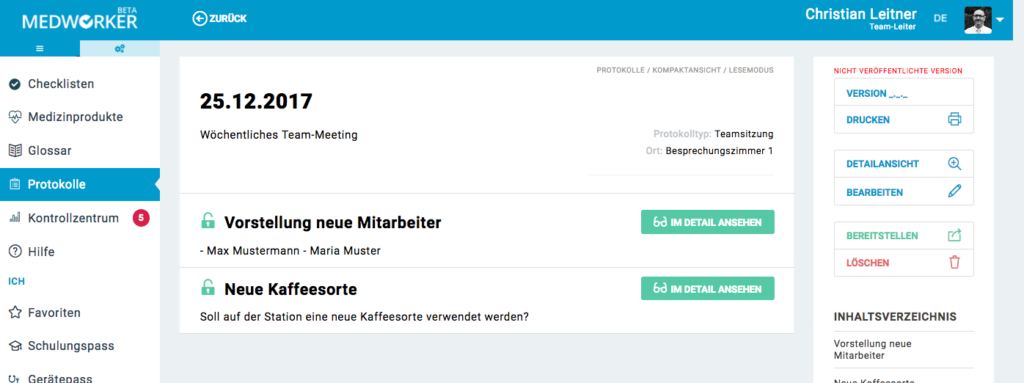This screenshot has width=1024, height=383.
Task: Click BEARBEITEN to edit the protocol
Action: click(903, 192)
